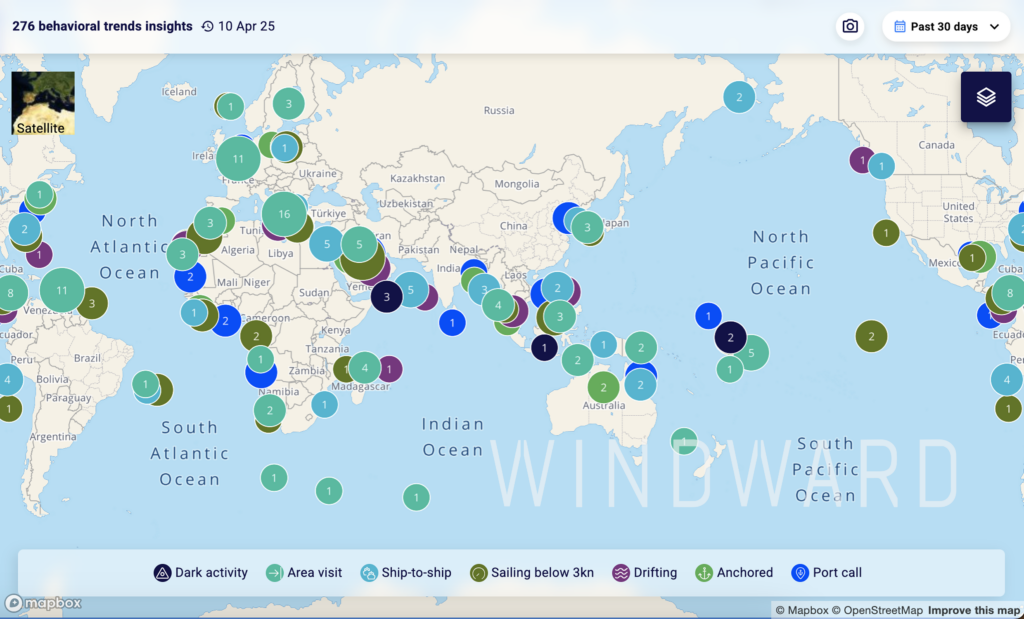
Task: Select the Ship-to-ship 5 cluster near Egypt
Action: [x=327, y=244]
